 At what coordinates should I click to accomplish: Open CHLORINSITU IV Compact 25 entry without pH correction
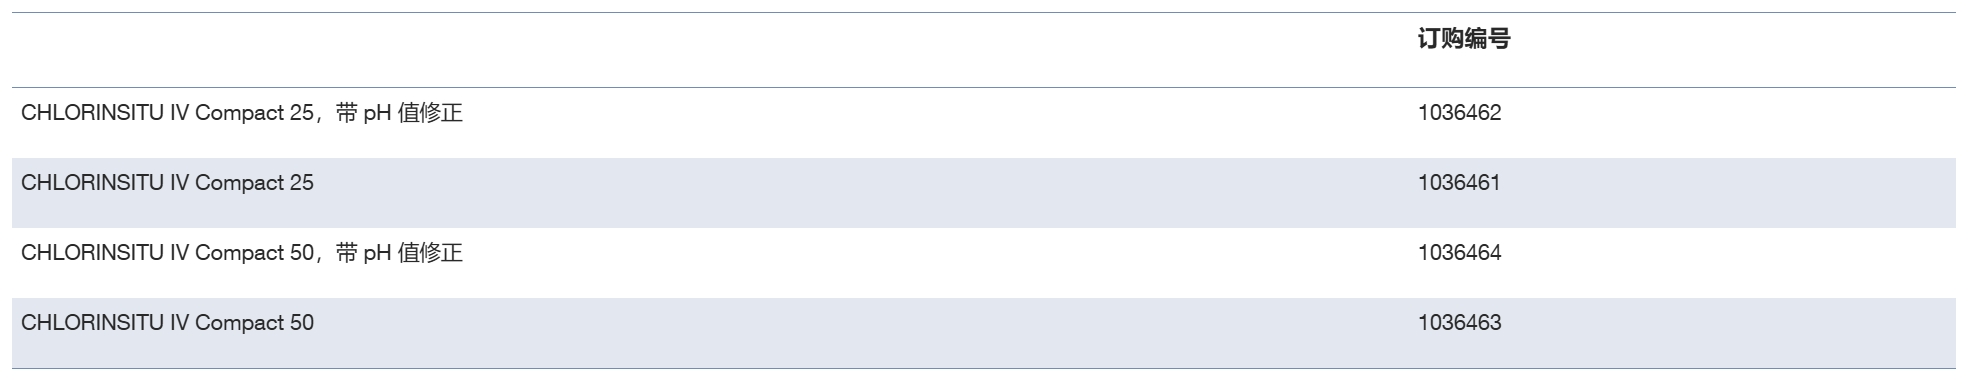(167, 183)
